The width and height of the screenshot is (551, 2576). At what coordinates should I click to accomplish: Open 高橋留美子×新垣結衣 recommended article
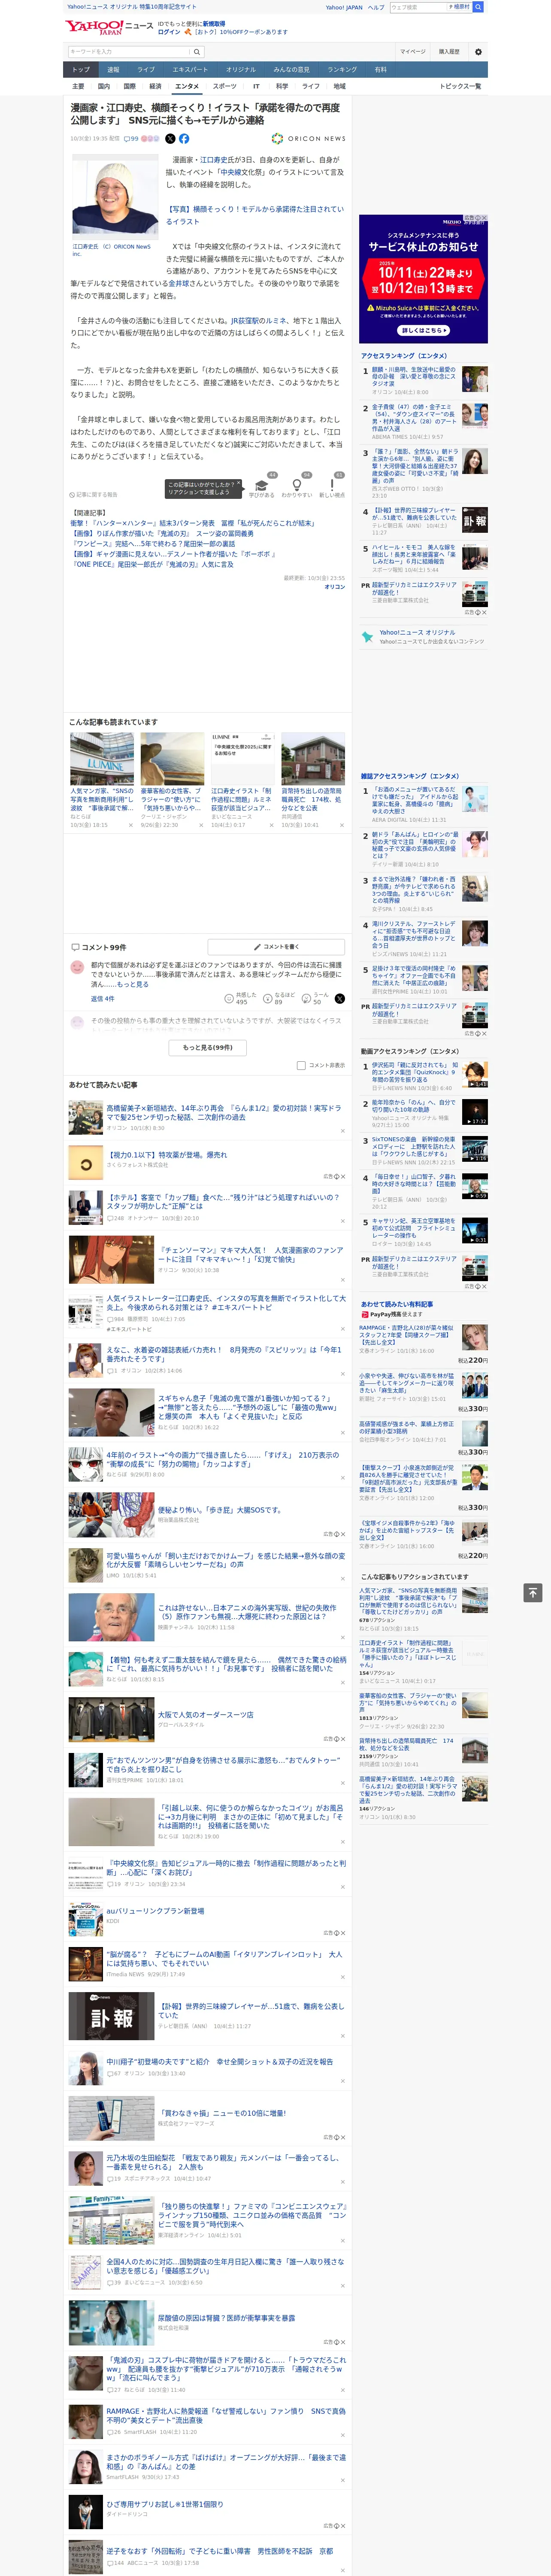coord(224,1113)
